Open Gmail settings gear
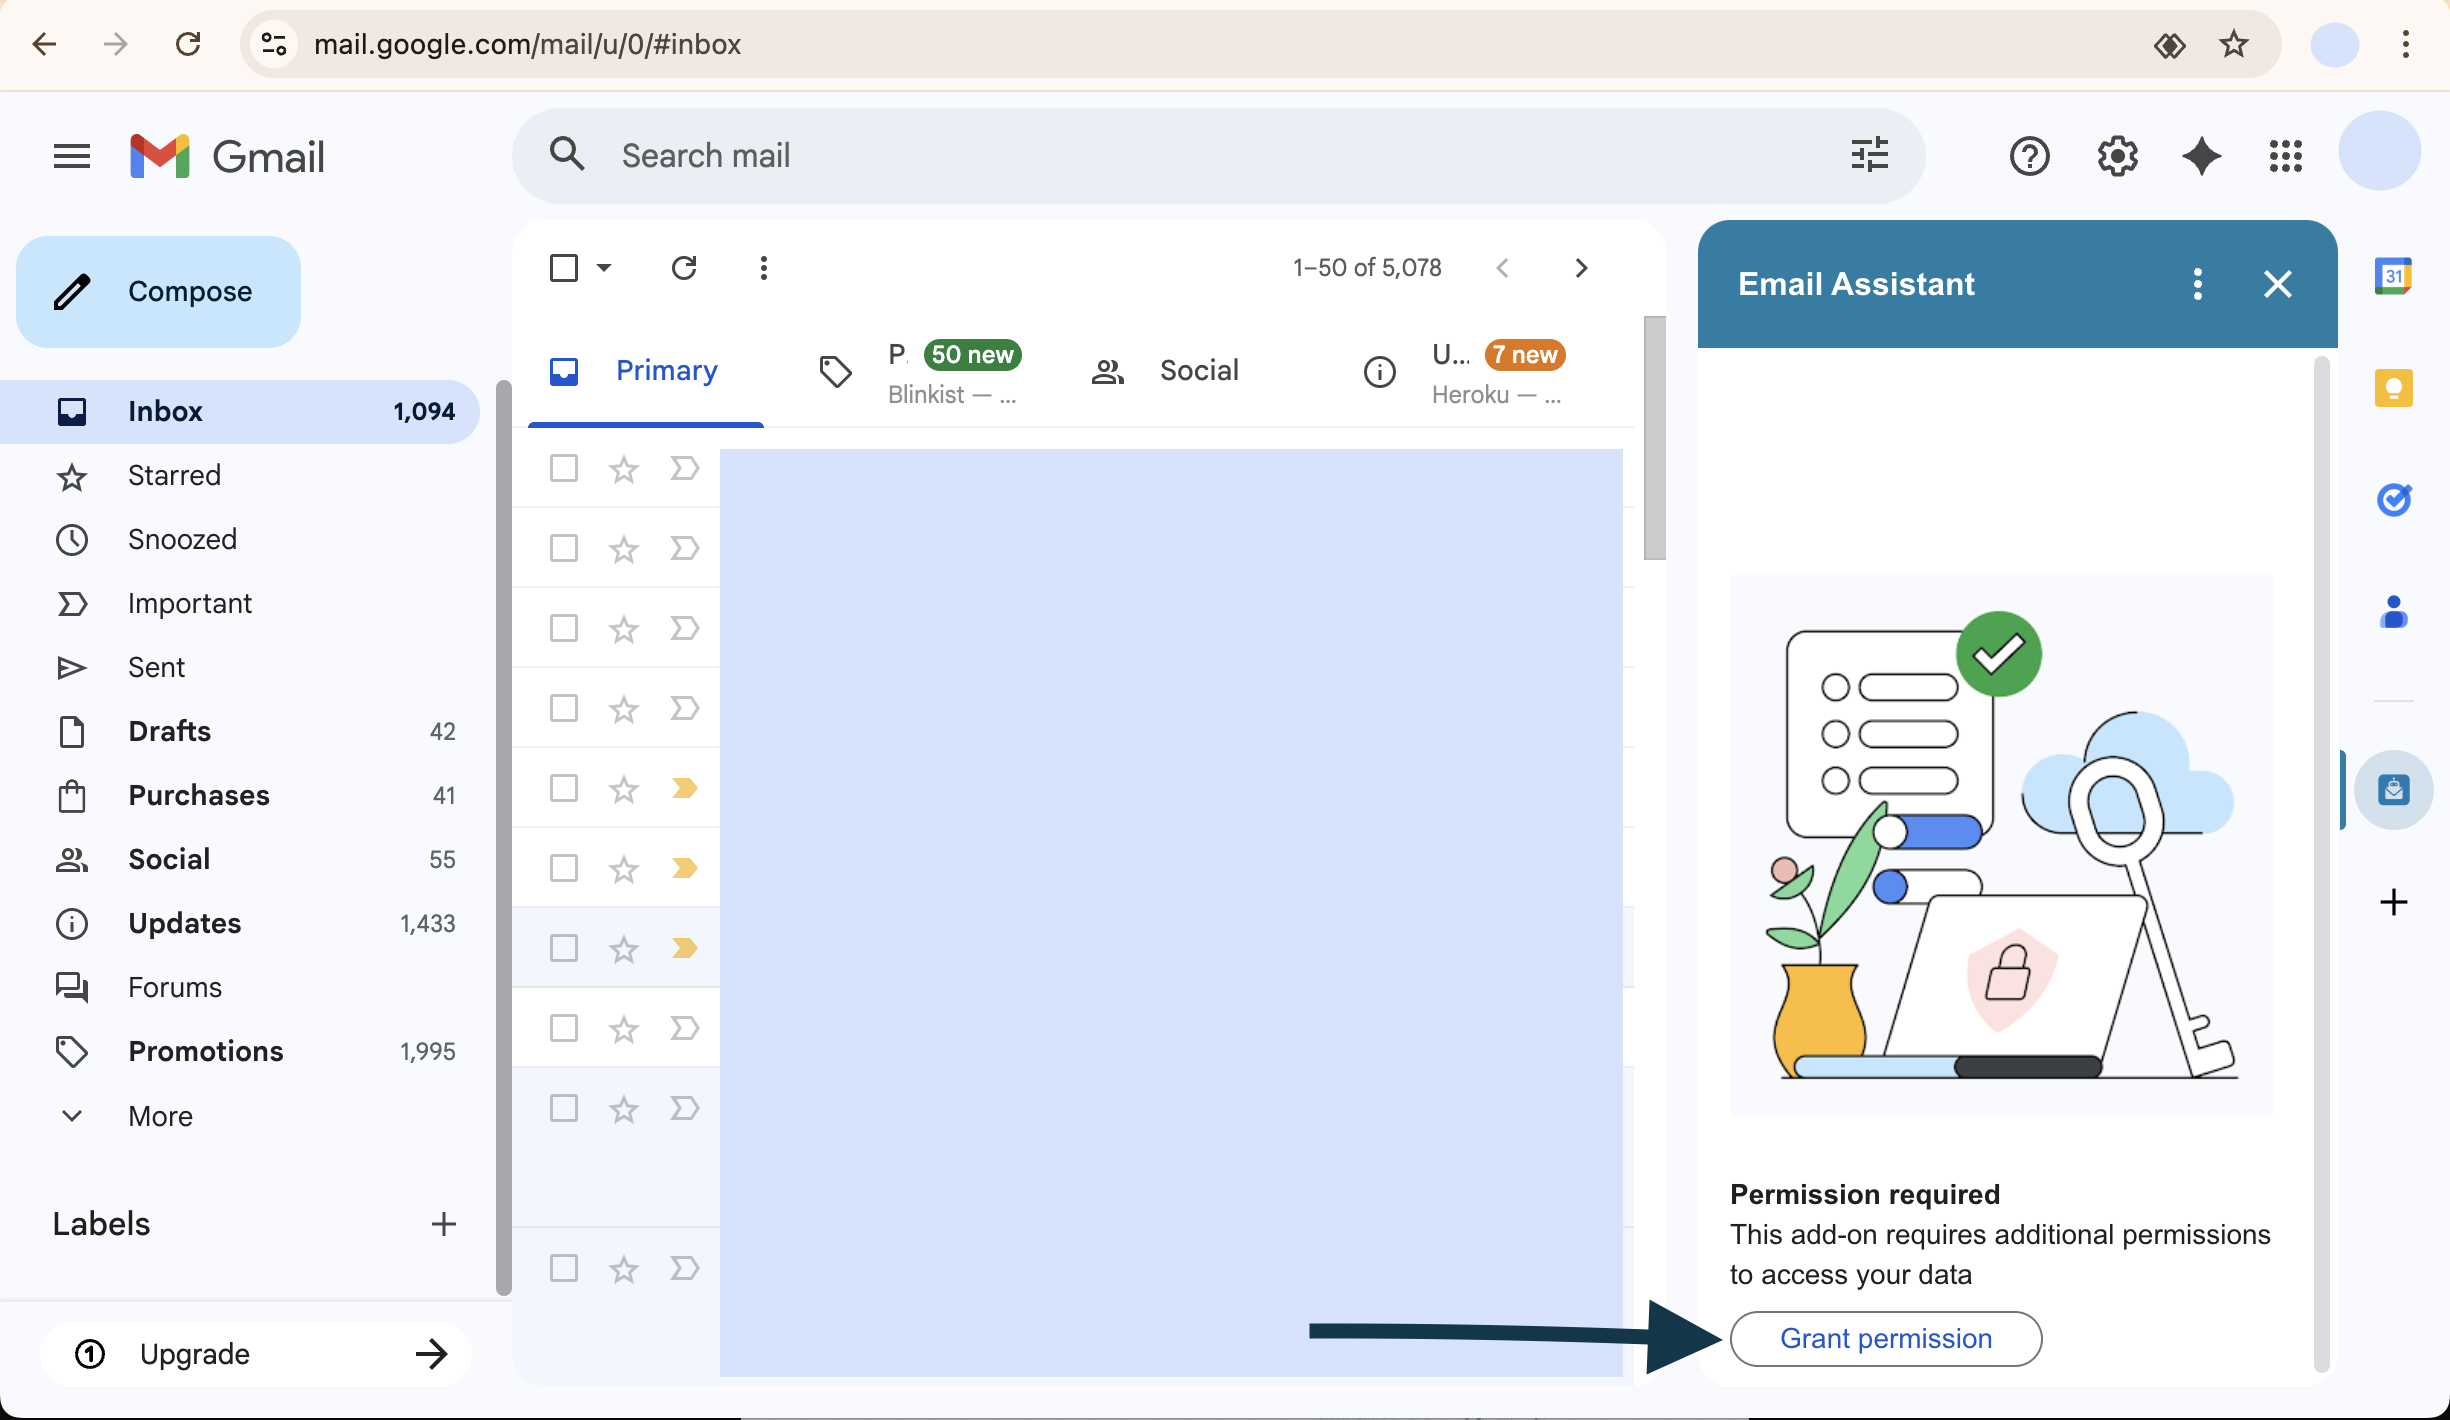Image resolution: width=2450 pixels, height=1420 pixels. (2117, 156)
